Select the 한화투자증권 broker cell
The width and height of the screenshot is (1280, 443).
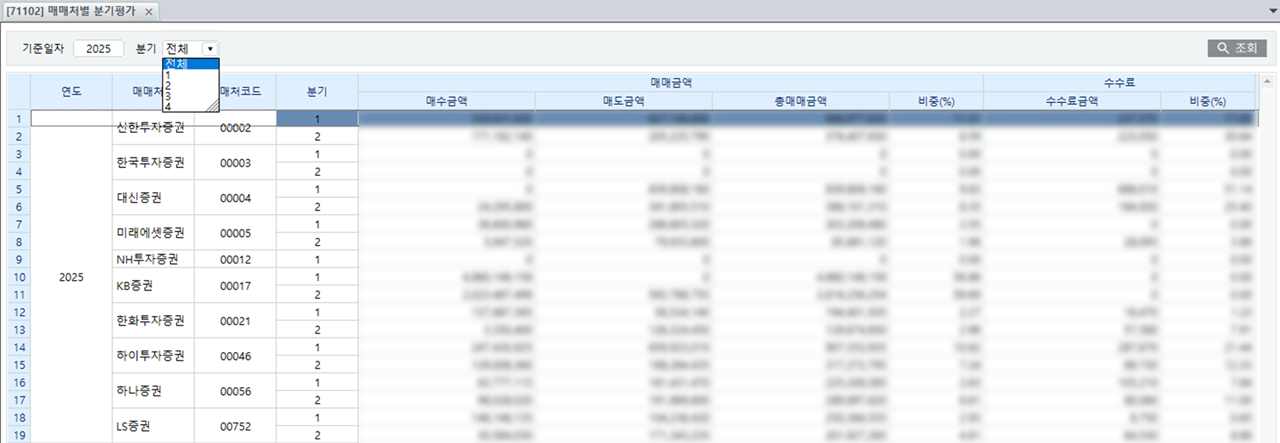pyautogui.click(x=153, y=321)
